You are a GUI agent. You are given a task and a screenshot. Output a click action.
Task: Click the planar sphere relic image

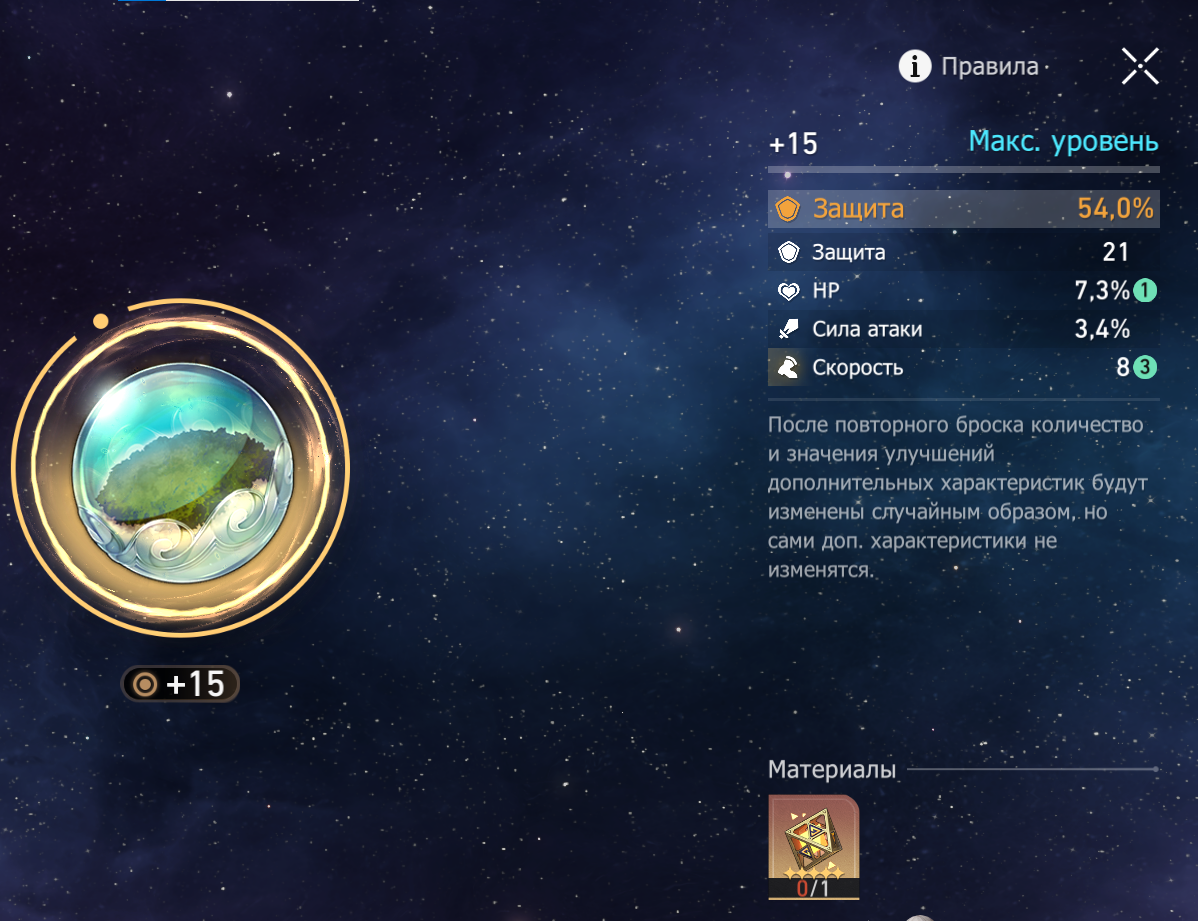[x=182, y=472]
